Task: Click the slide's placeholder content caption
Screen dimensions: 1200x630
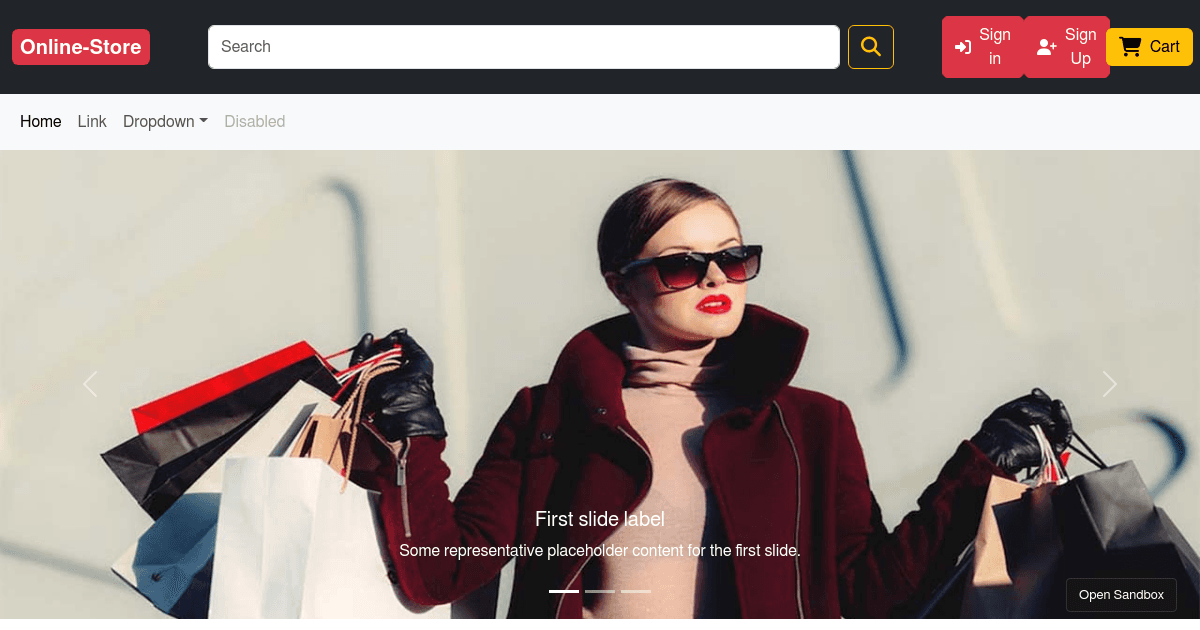Action: (x=600, y=550)
